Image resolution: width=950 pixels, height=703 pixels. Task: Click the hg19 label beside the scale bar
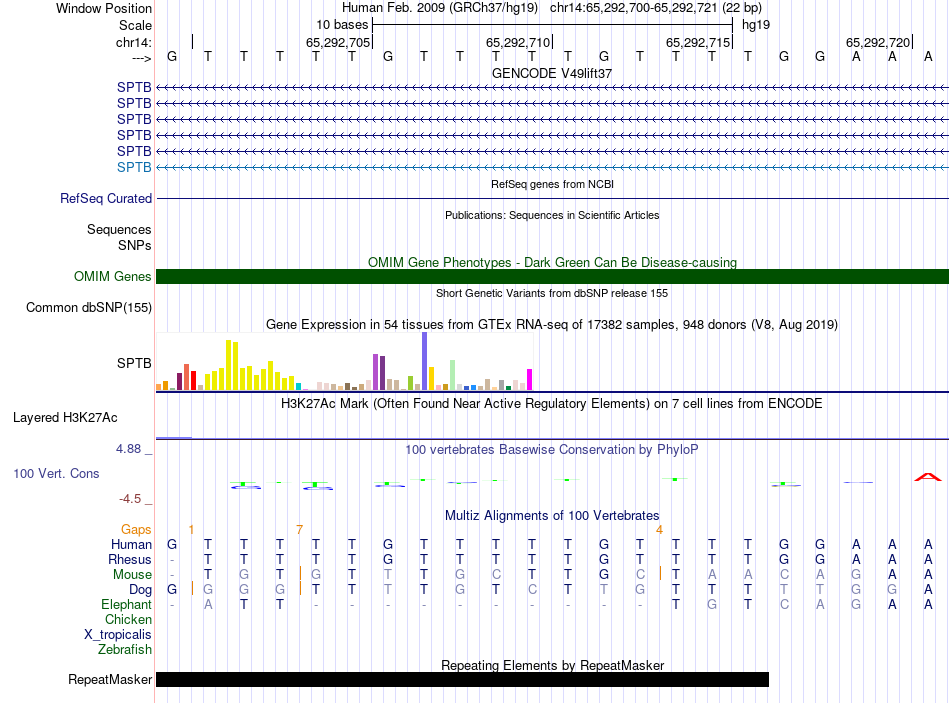click(x=756, y=25)
